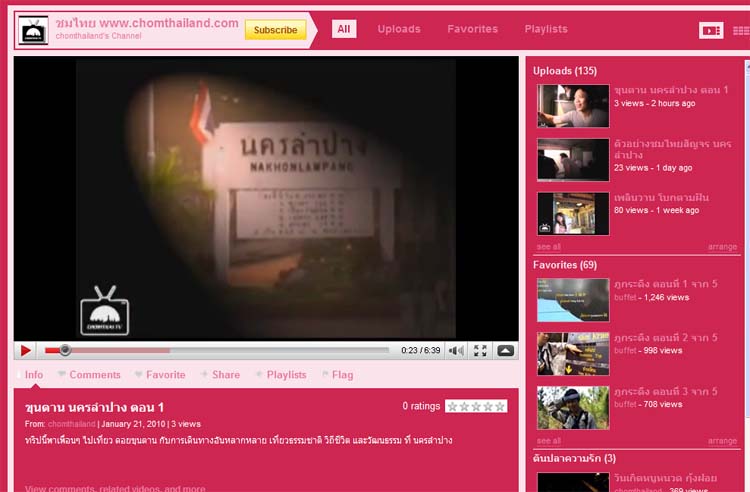Open thumbnail of favorite with 1,246 views
The image size is (750, 492).
click(573, 300)
